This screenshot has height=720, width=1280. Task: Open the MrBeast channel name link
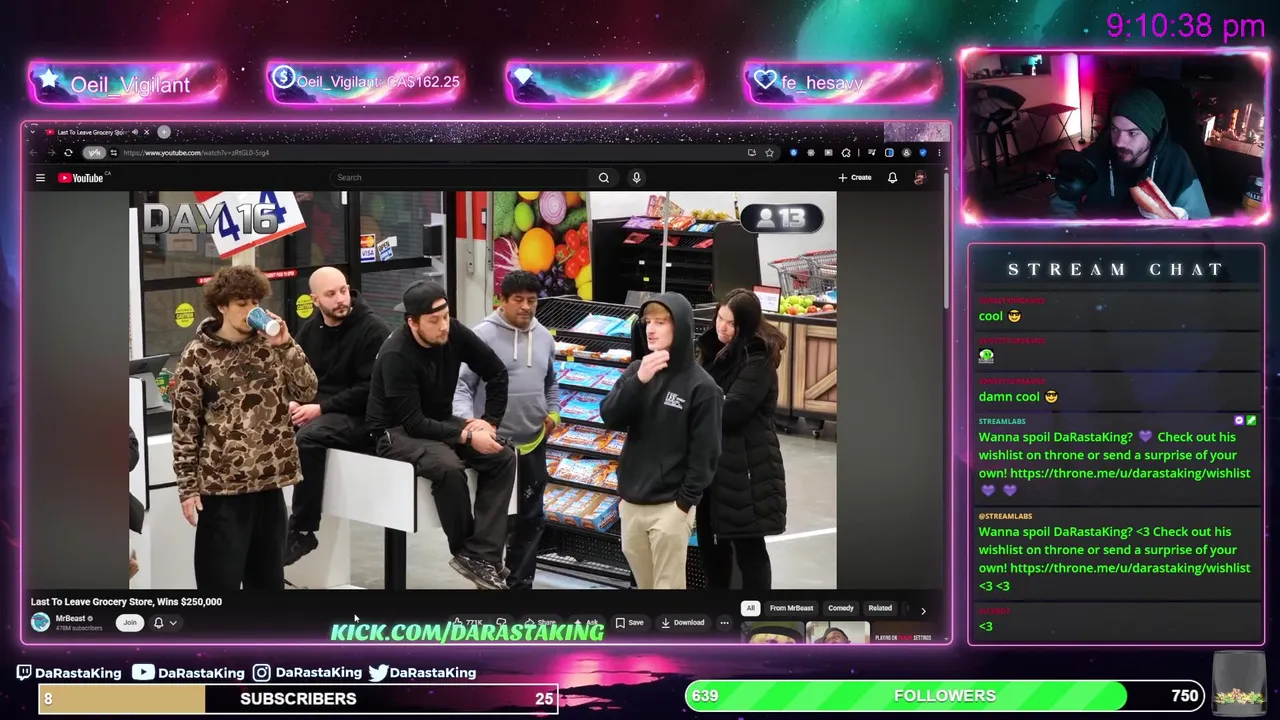pyautogui.click(x=70, y=618)
